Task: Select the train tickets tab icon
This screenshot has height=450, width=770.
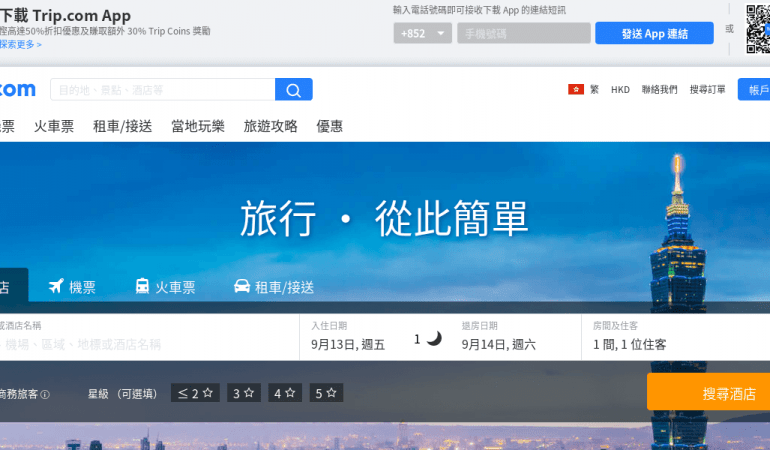Action: (x=142, y=287)
